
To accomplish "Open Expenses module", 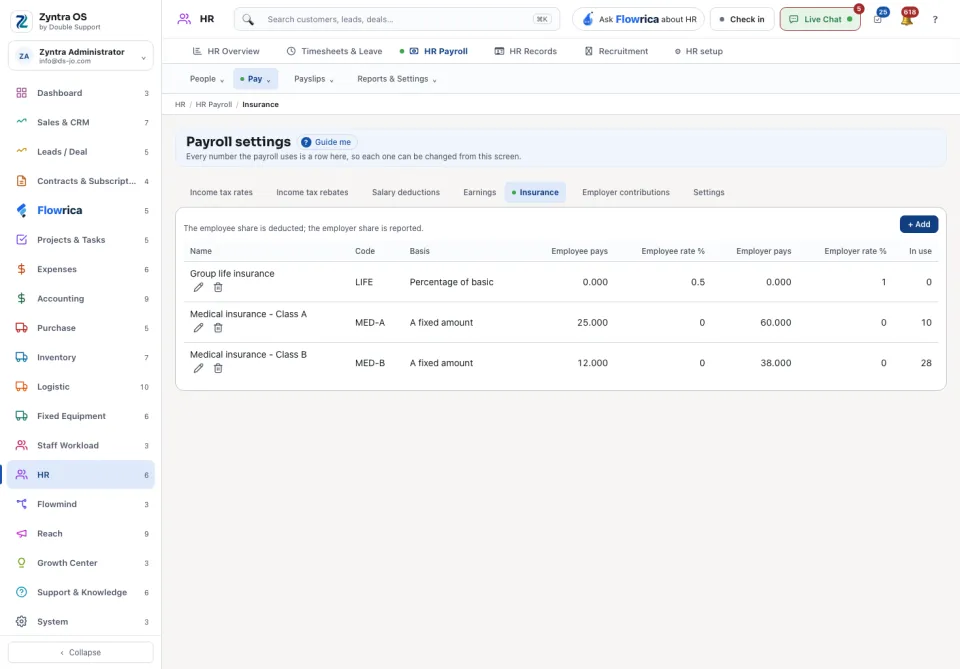I will coord(81,269).
